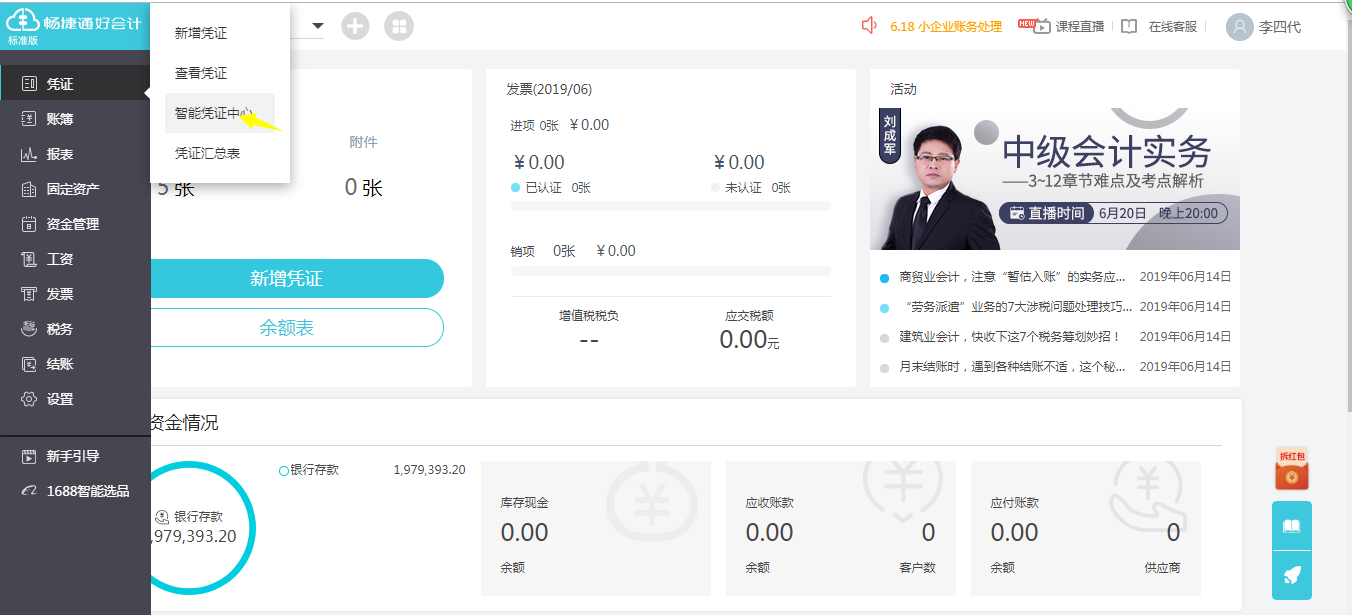1352x615 pixels.
Task: Click the 李四代 user avatar
Action: (1240, 27)
